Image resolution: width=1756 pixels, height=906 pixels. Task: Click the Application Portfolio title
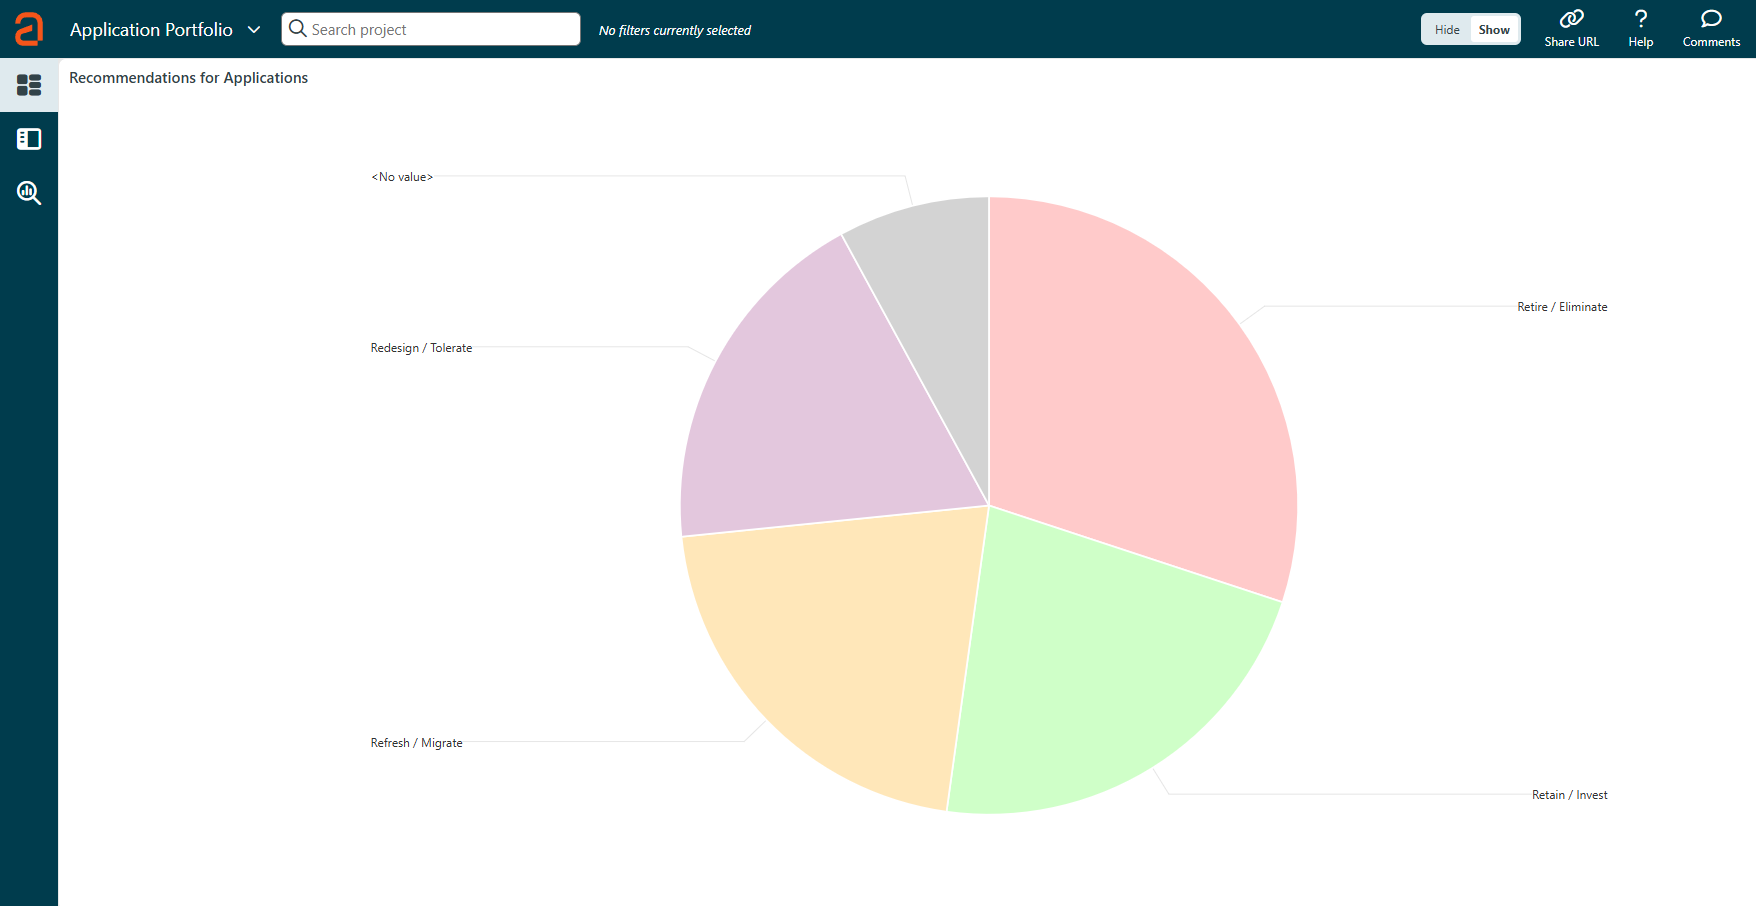pos(151,30)
